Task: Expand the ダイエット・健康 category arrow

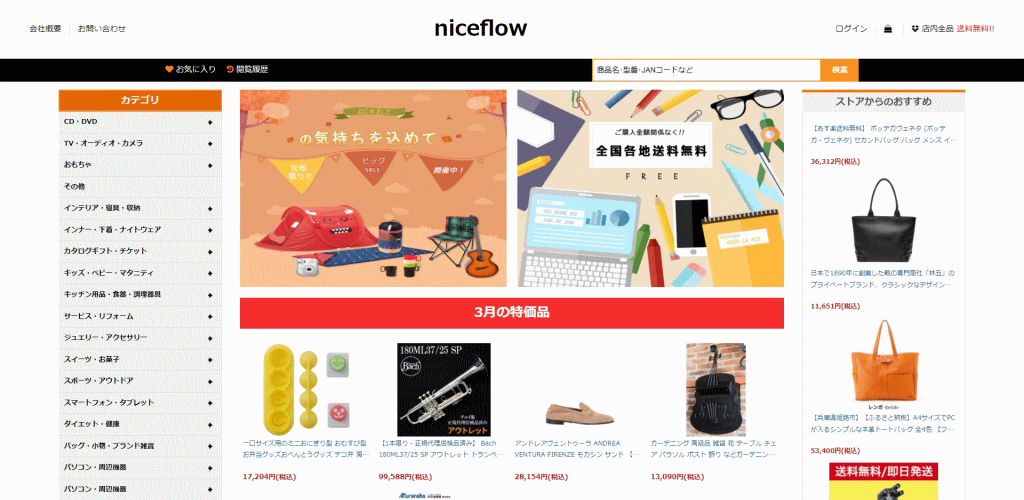Action: (x=210, y=424)
